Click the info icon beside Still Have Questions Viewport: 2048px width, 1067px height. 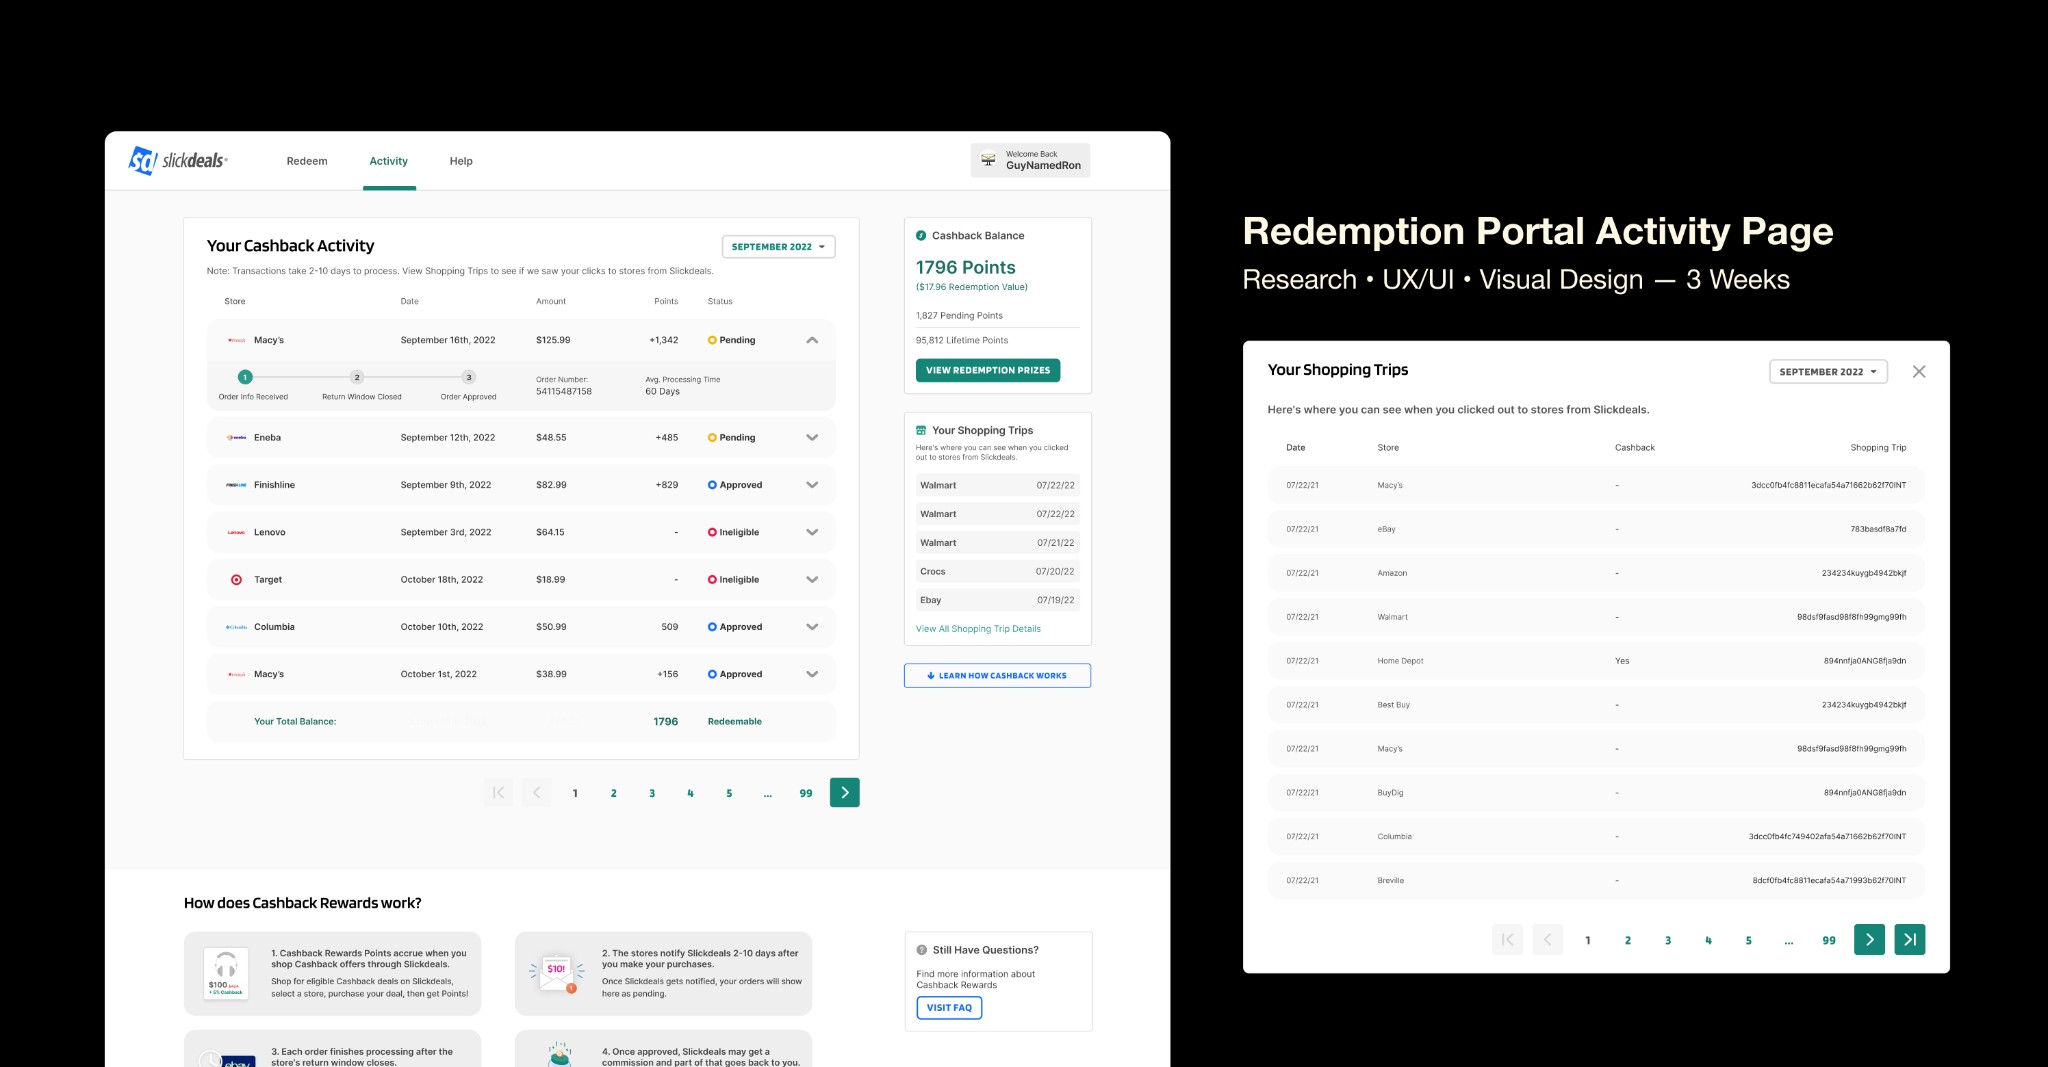pyautogui.click(x=920, y=949)
